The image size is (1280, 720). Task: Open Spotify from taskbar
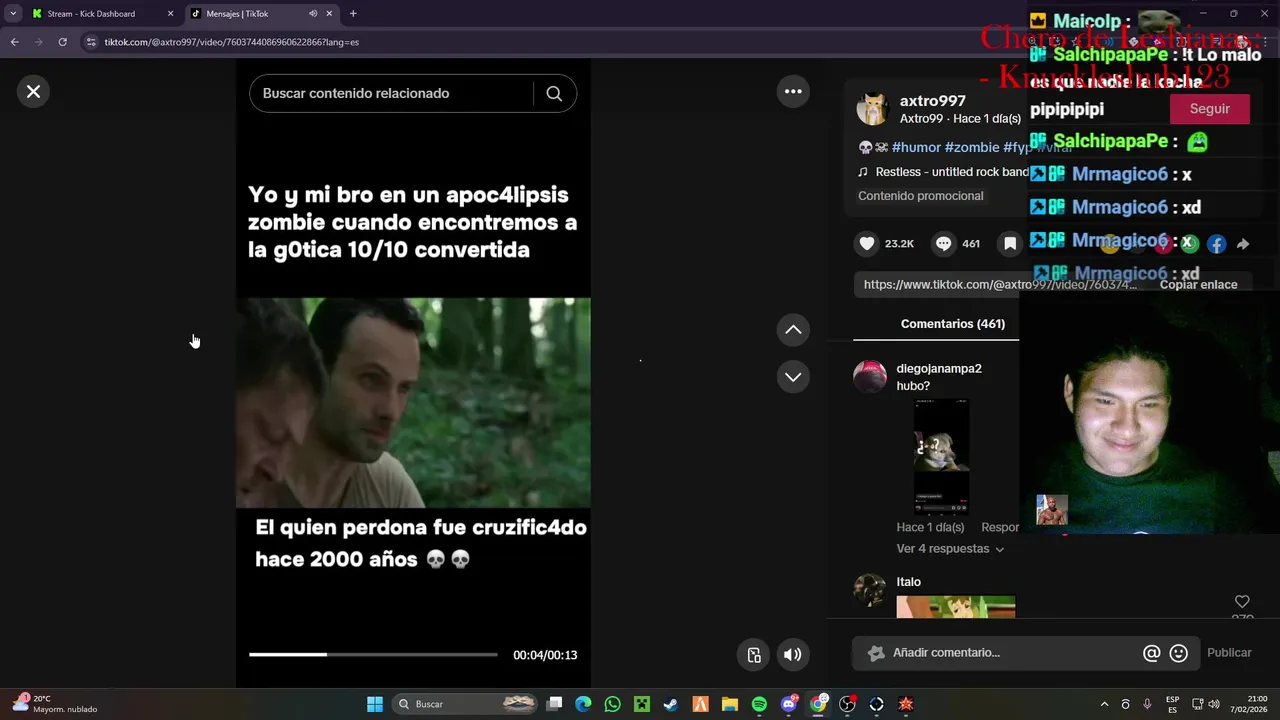759,704
